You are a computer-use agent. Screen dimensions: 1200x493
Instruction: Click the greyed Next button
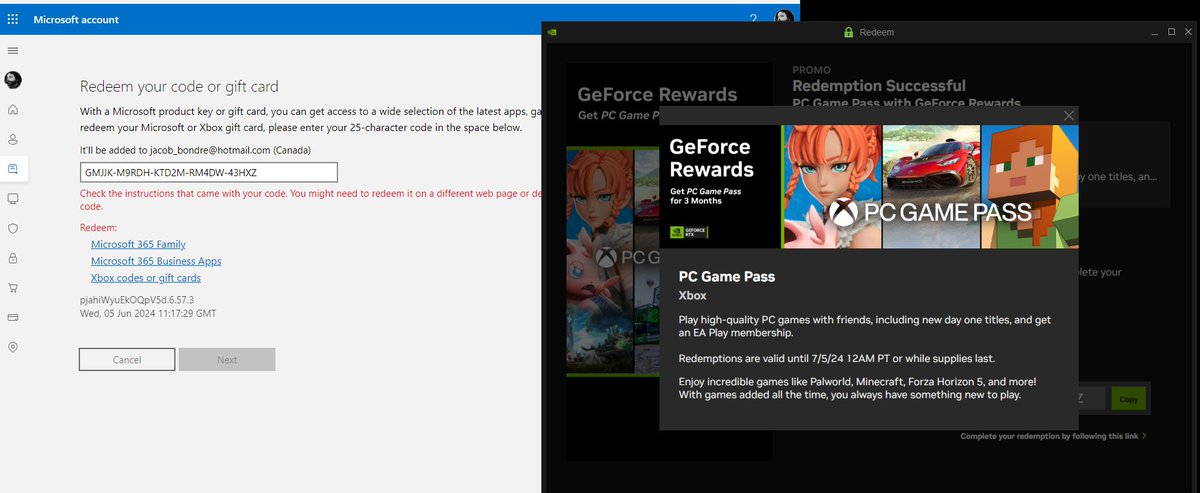[x=227, y=360]
